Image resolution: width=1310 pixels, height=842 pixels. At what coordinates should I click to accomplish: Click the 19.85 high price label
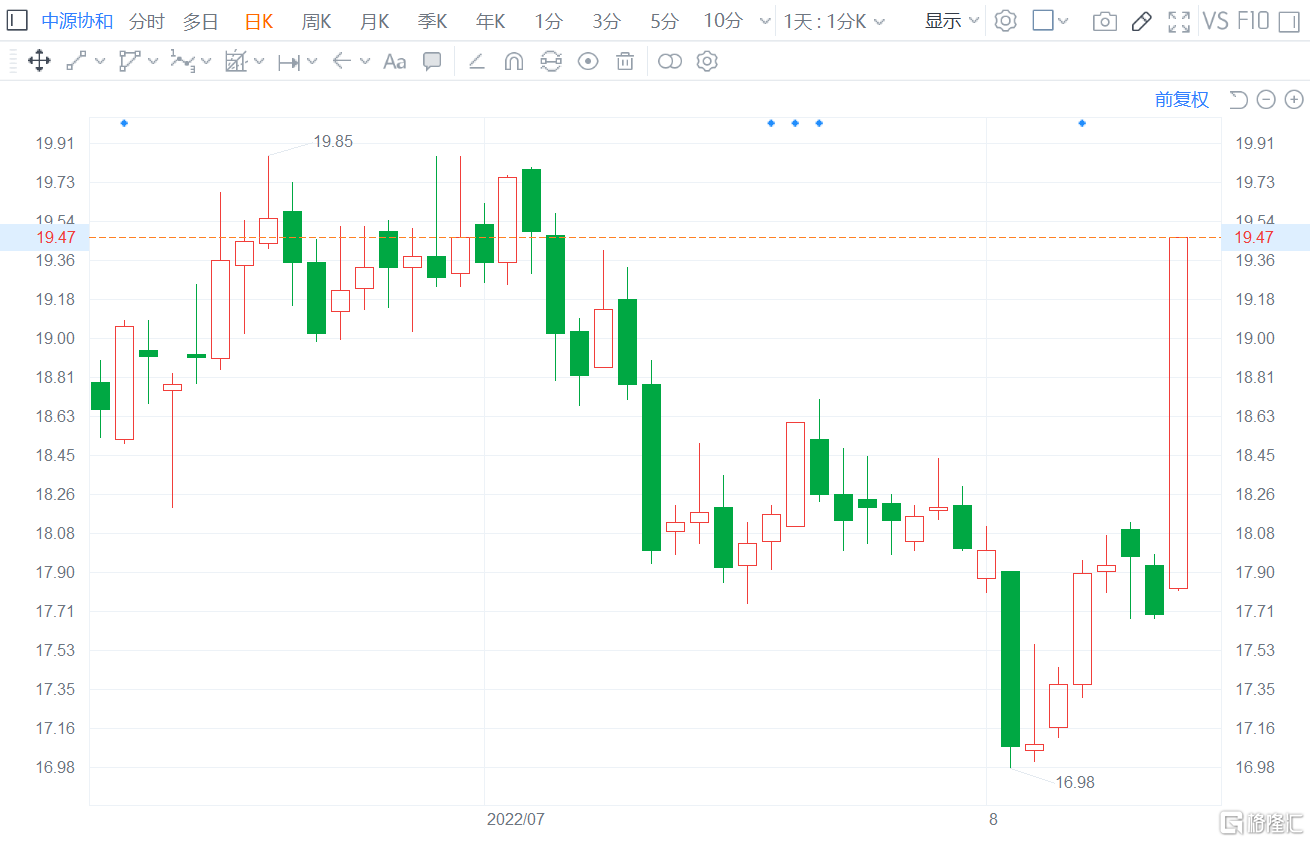[333, 142]
